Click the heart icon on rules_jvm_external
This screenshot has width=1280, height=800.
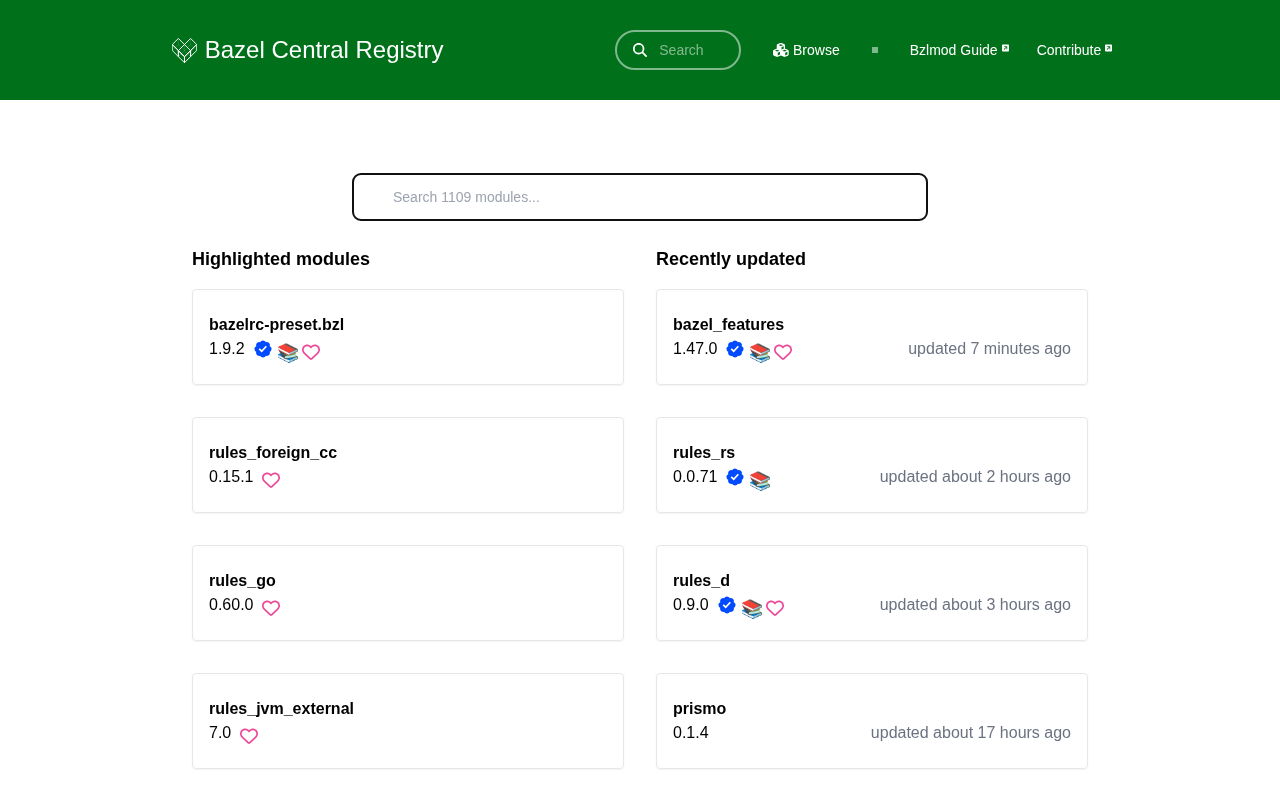249,736
